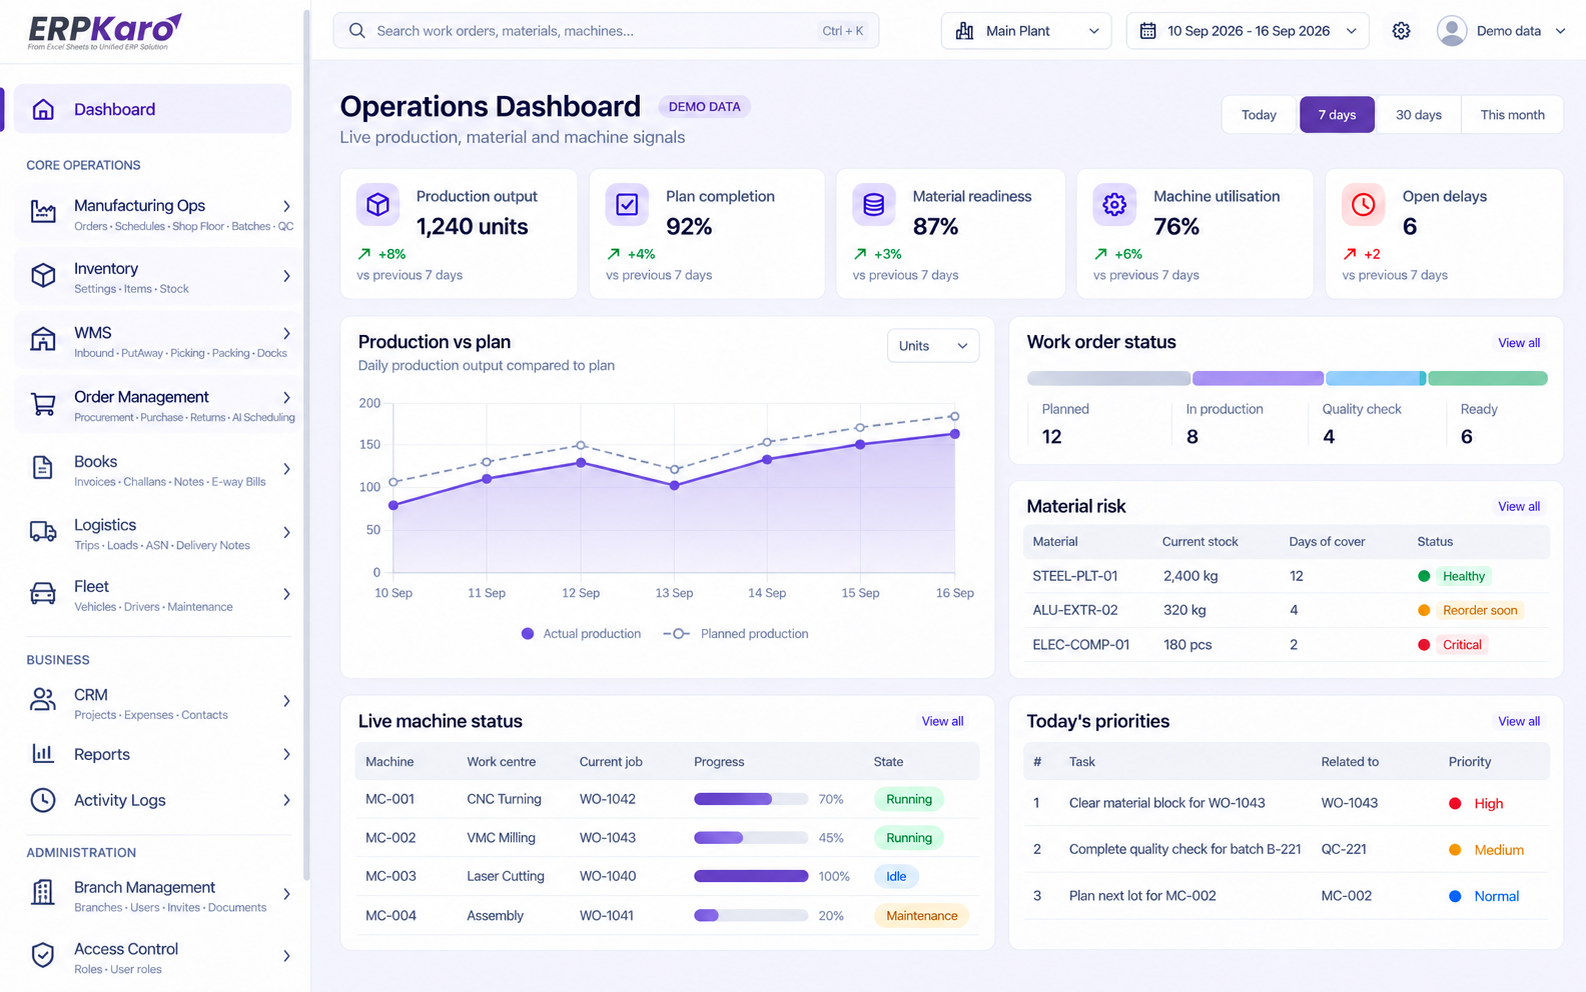Select the 30 days range tab

(x=1418, y=115)
